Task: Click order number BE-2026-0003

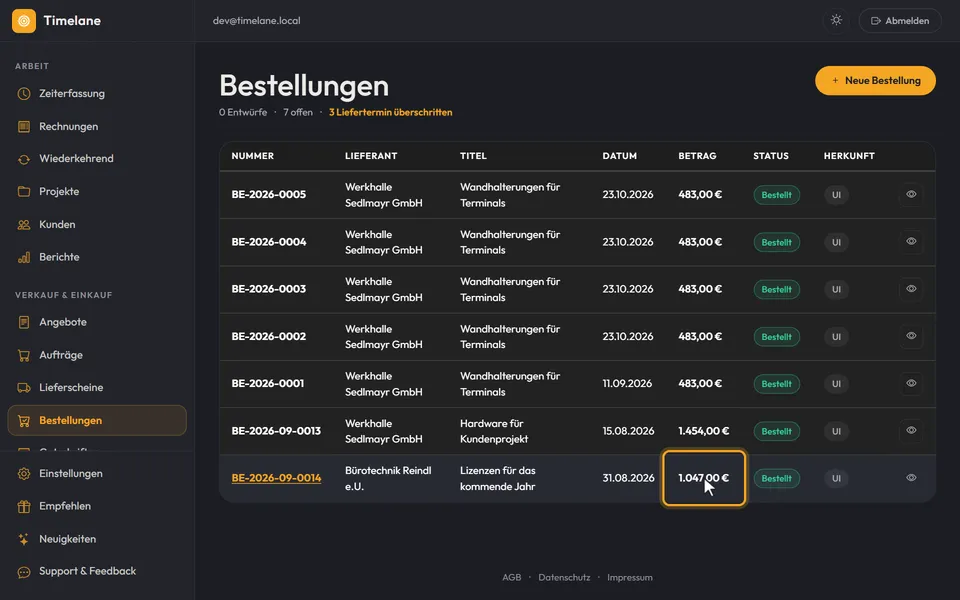Action: tap(269, 289)
